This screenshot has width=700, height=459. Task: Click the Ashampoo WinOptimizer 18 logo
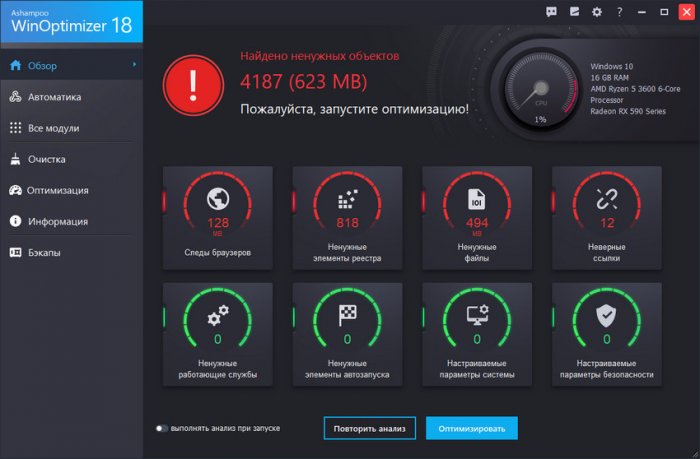71,21
